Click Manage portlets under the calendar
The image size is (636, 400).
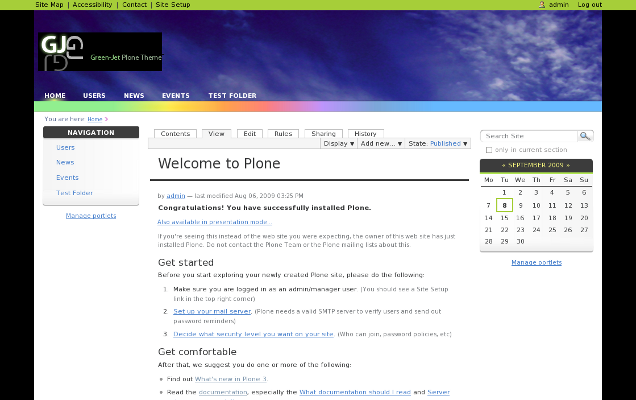(x=537, y=262)
